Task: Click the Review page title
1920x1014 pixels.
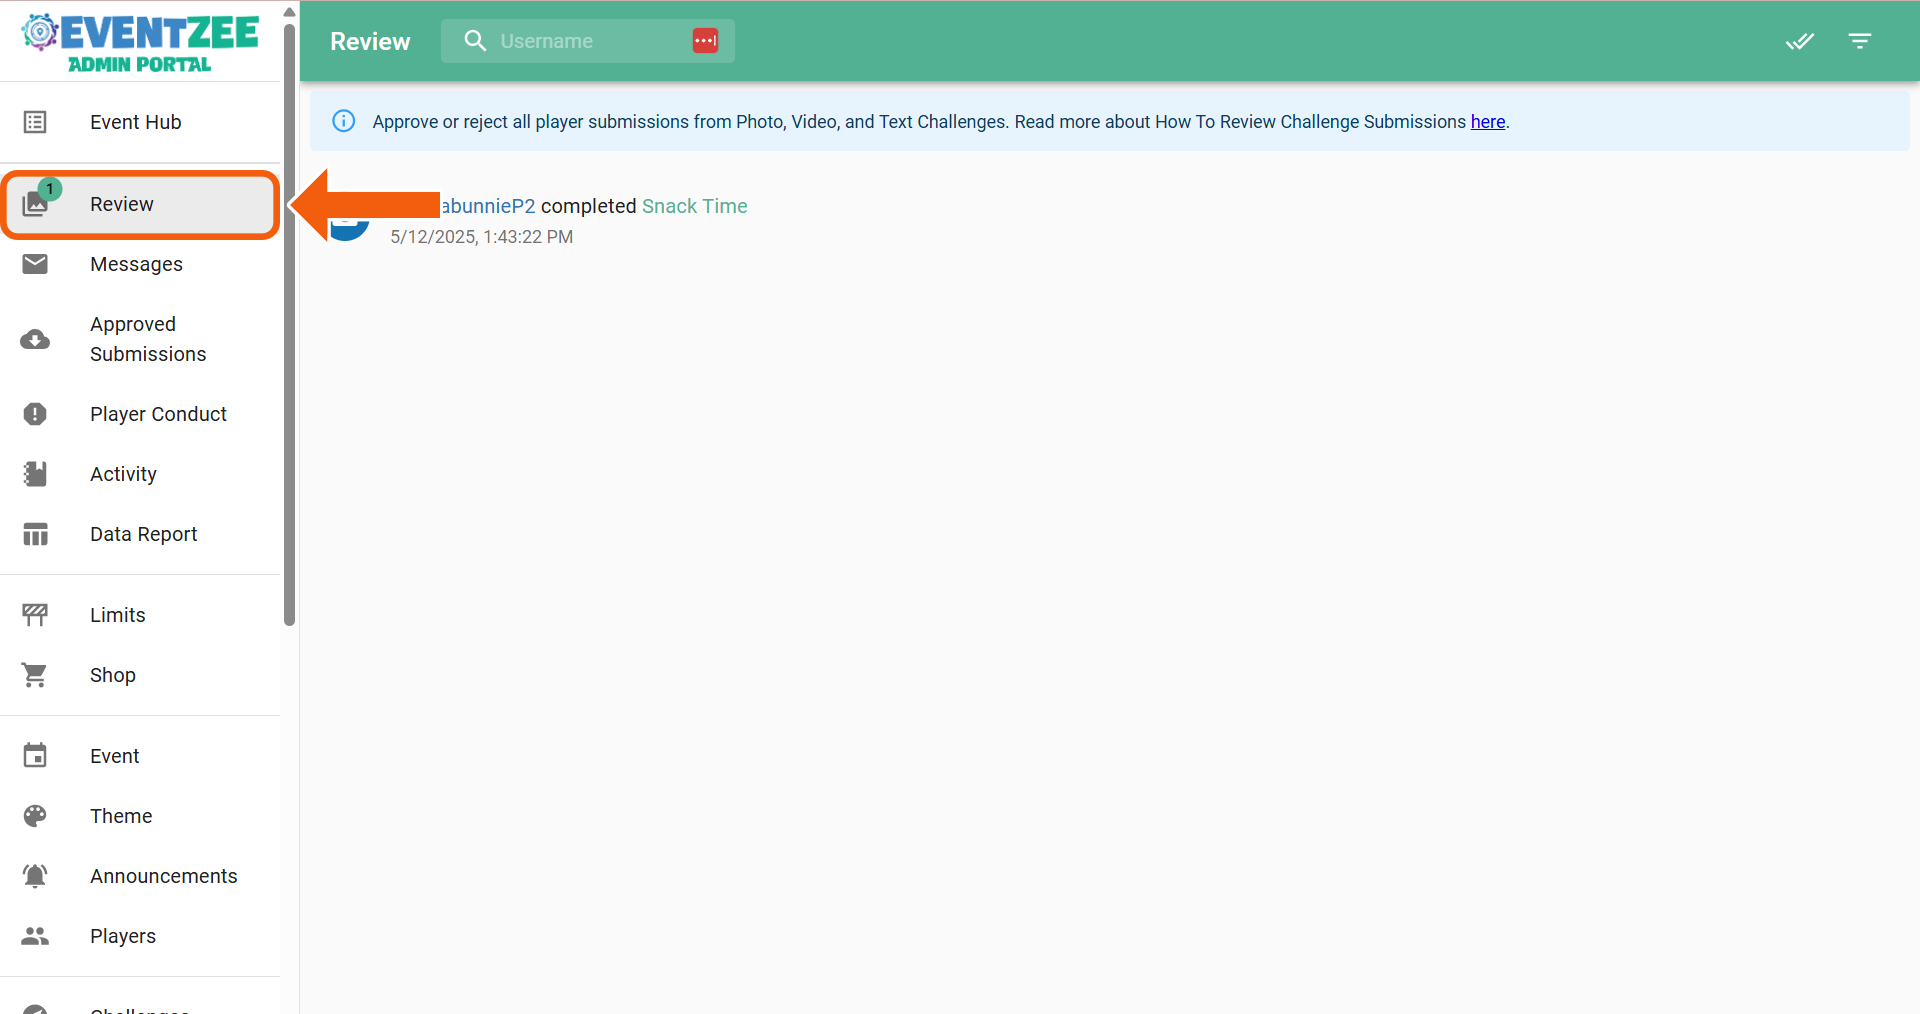Action: click(x=370, y=41)
